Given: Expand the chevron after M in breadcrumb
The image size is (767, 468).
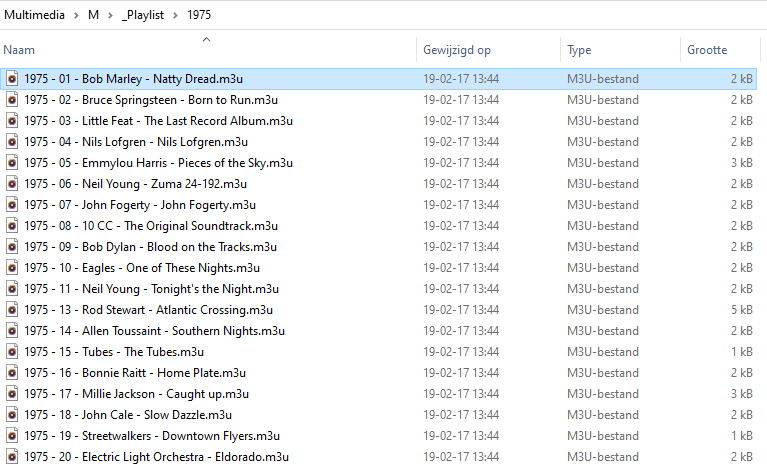Looking at the screenshot, I should click(x=111, y=16).
